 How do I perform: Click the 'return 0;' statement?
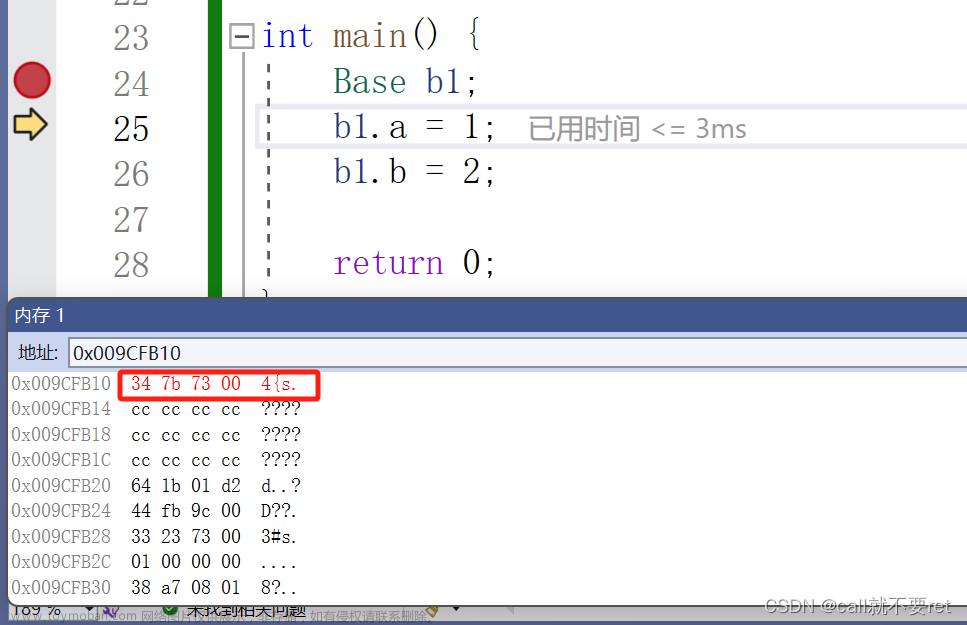[x=414, y=263]
